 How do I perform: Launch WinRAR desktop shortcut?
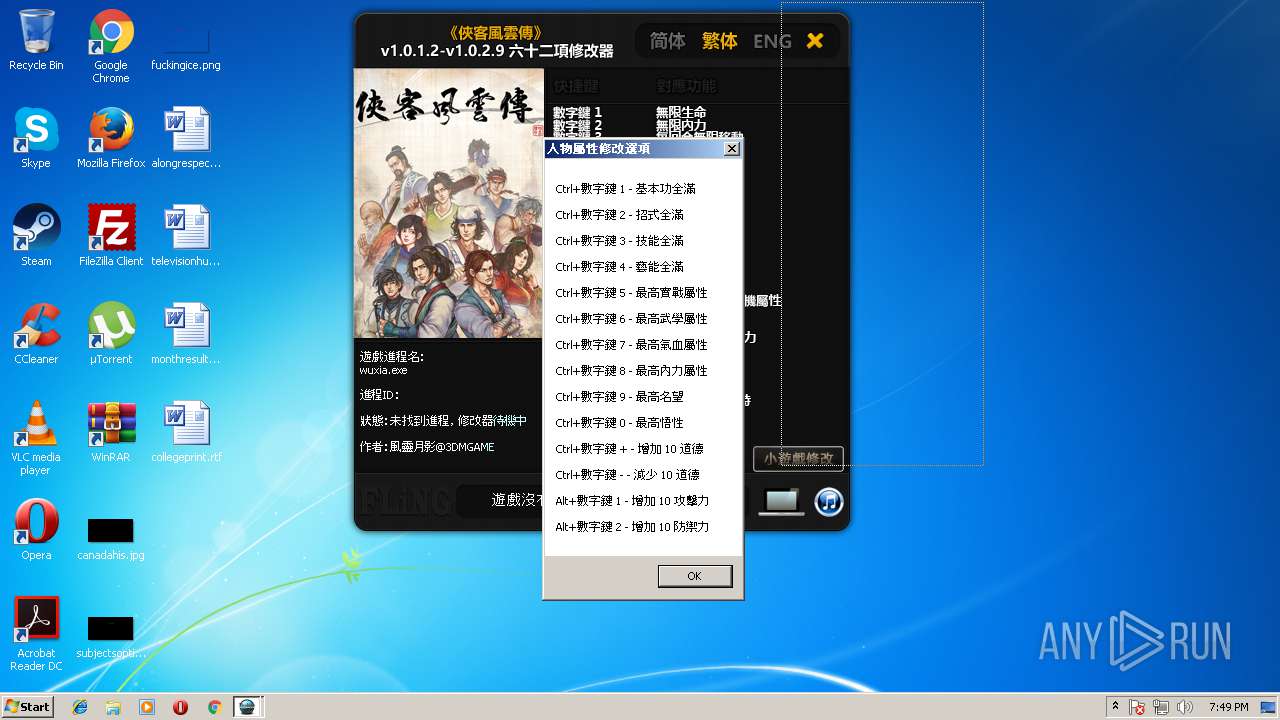[111, 432]
